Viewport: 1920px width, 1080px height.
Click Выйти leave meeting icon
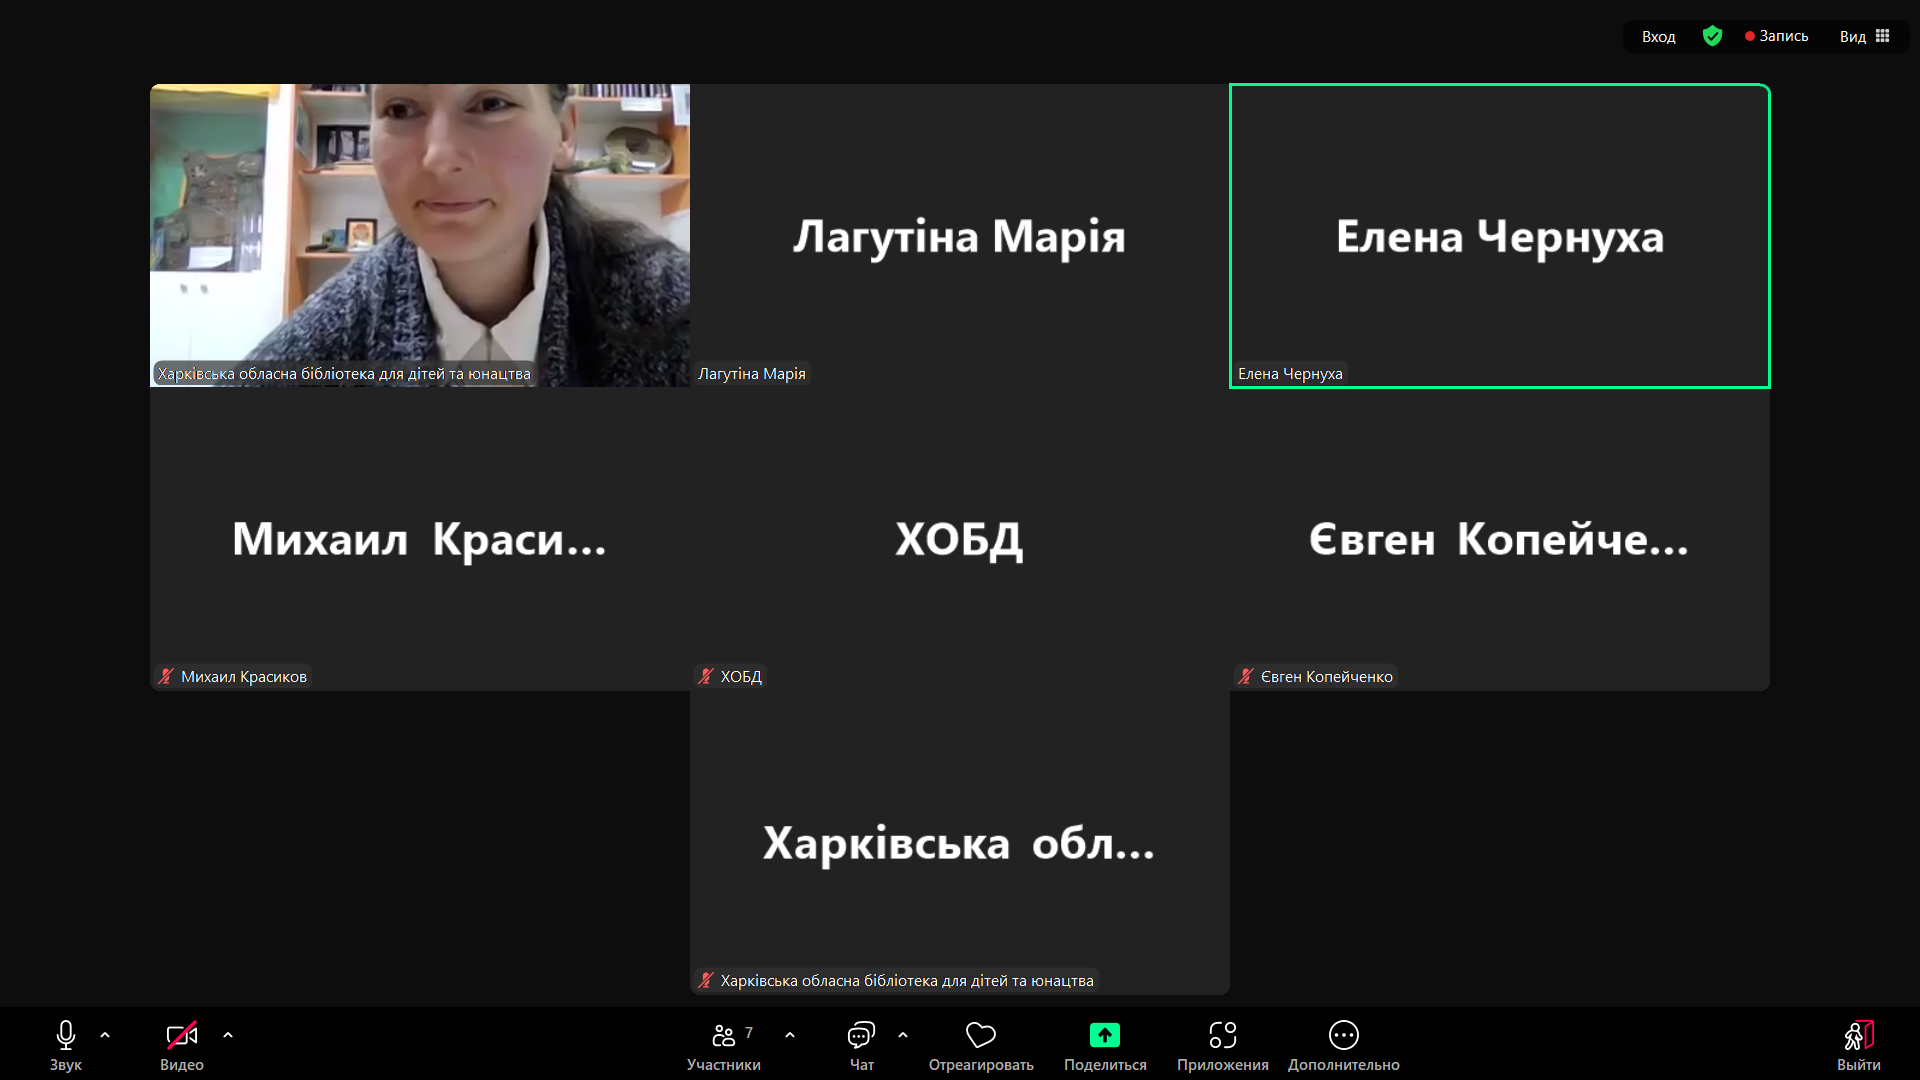1858,1035
